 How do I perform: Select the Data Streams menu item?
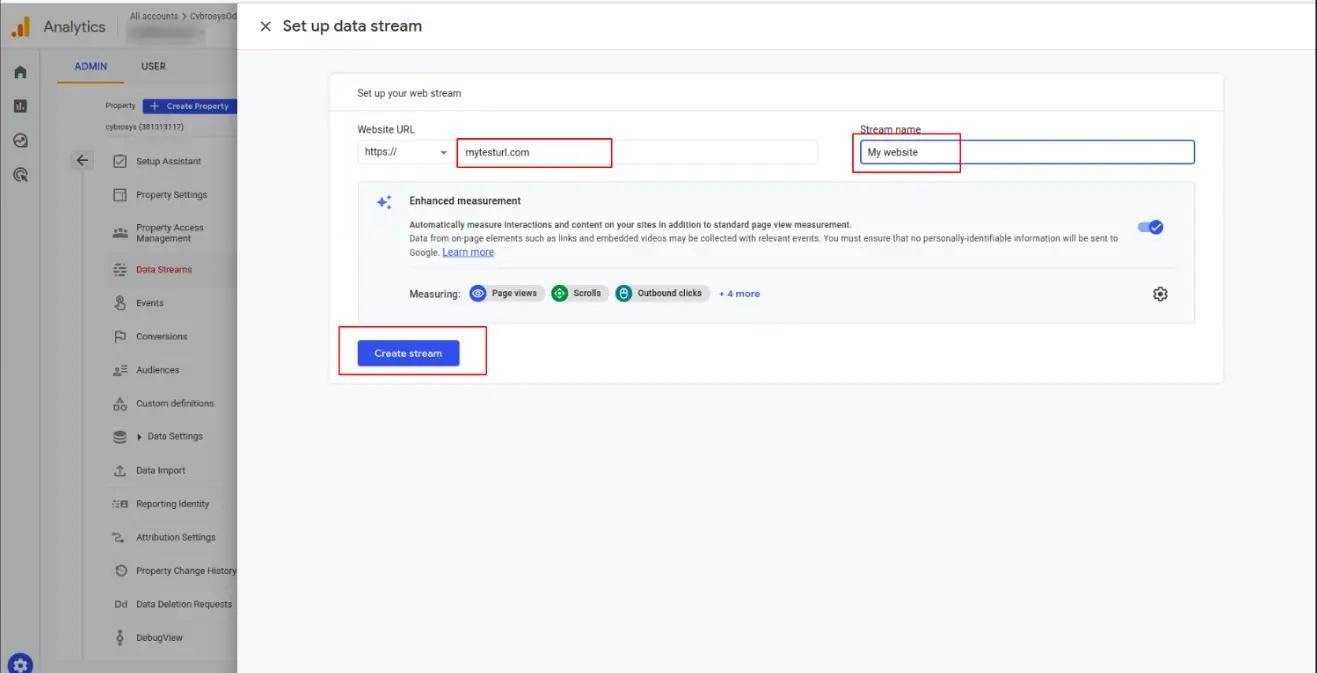(x=165, y=269)
